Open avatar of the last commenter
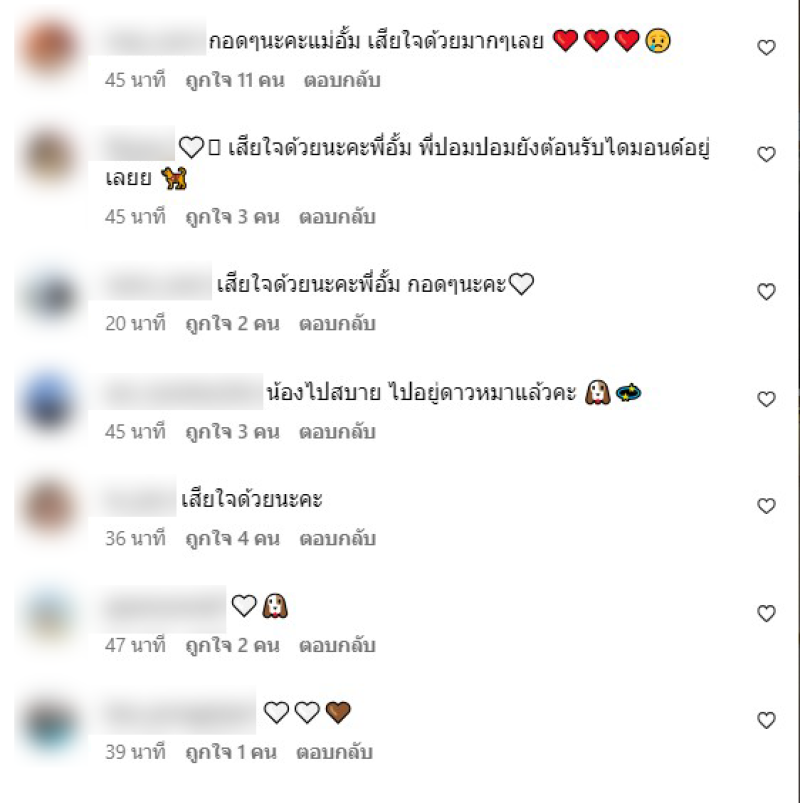Screen dimensions: 800x803 50,723
